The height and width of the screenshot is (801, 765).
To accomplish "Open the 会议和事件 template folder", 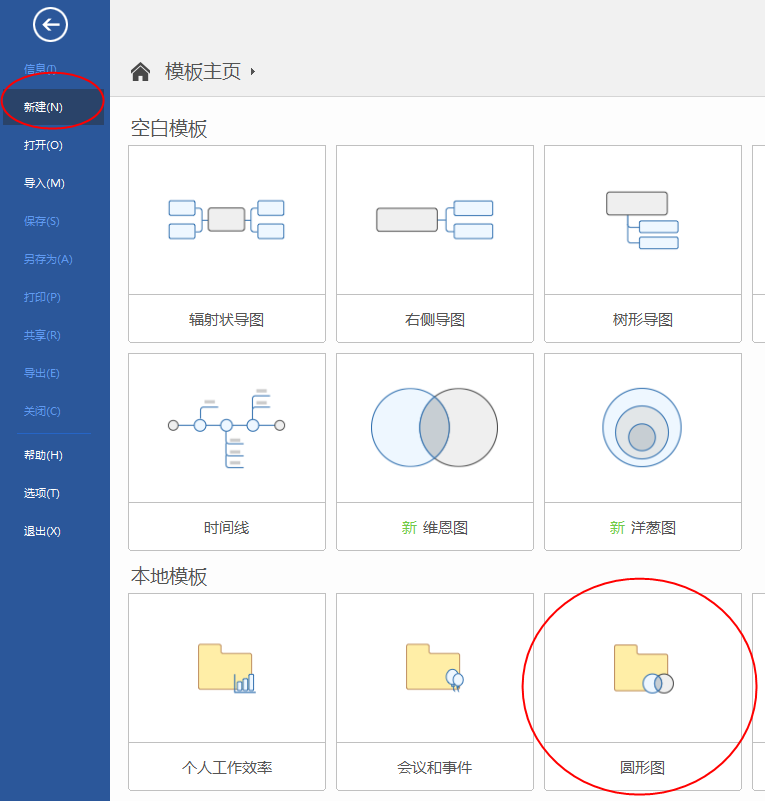I will (434, 669).
